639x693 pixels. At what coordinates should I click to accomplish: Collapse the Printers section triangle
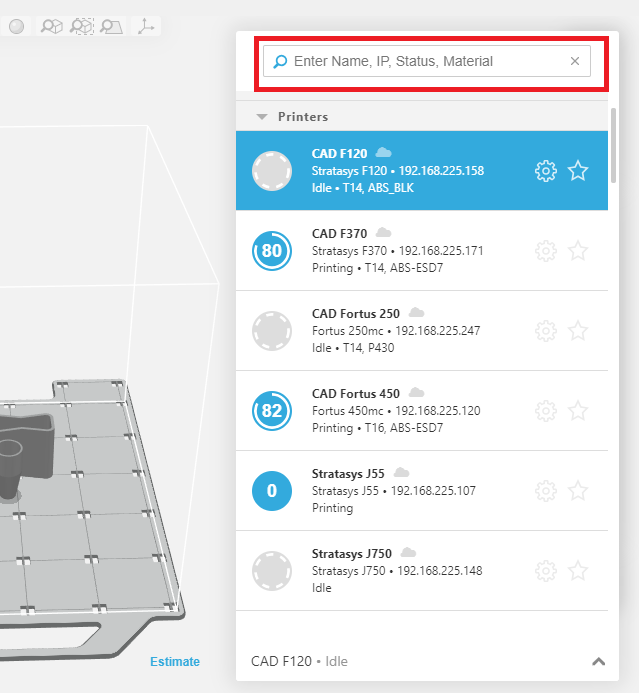click(262, 117)
